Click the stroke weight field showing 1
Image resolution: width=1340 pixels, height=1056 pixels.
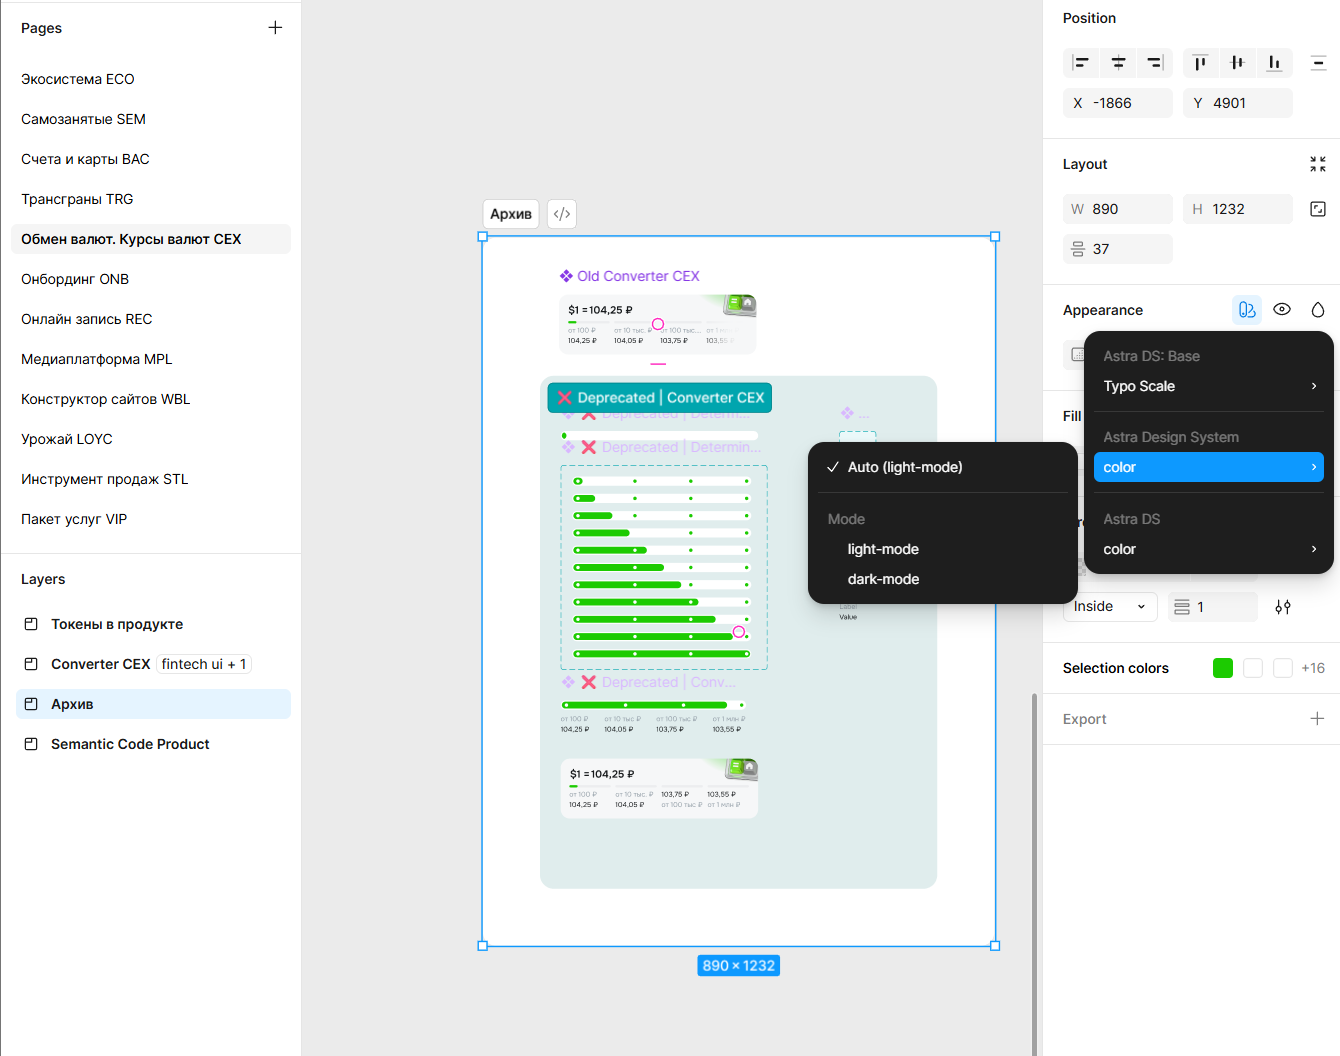pyautogui.click(x=1213, y=607)
